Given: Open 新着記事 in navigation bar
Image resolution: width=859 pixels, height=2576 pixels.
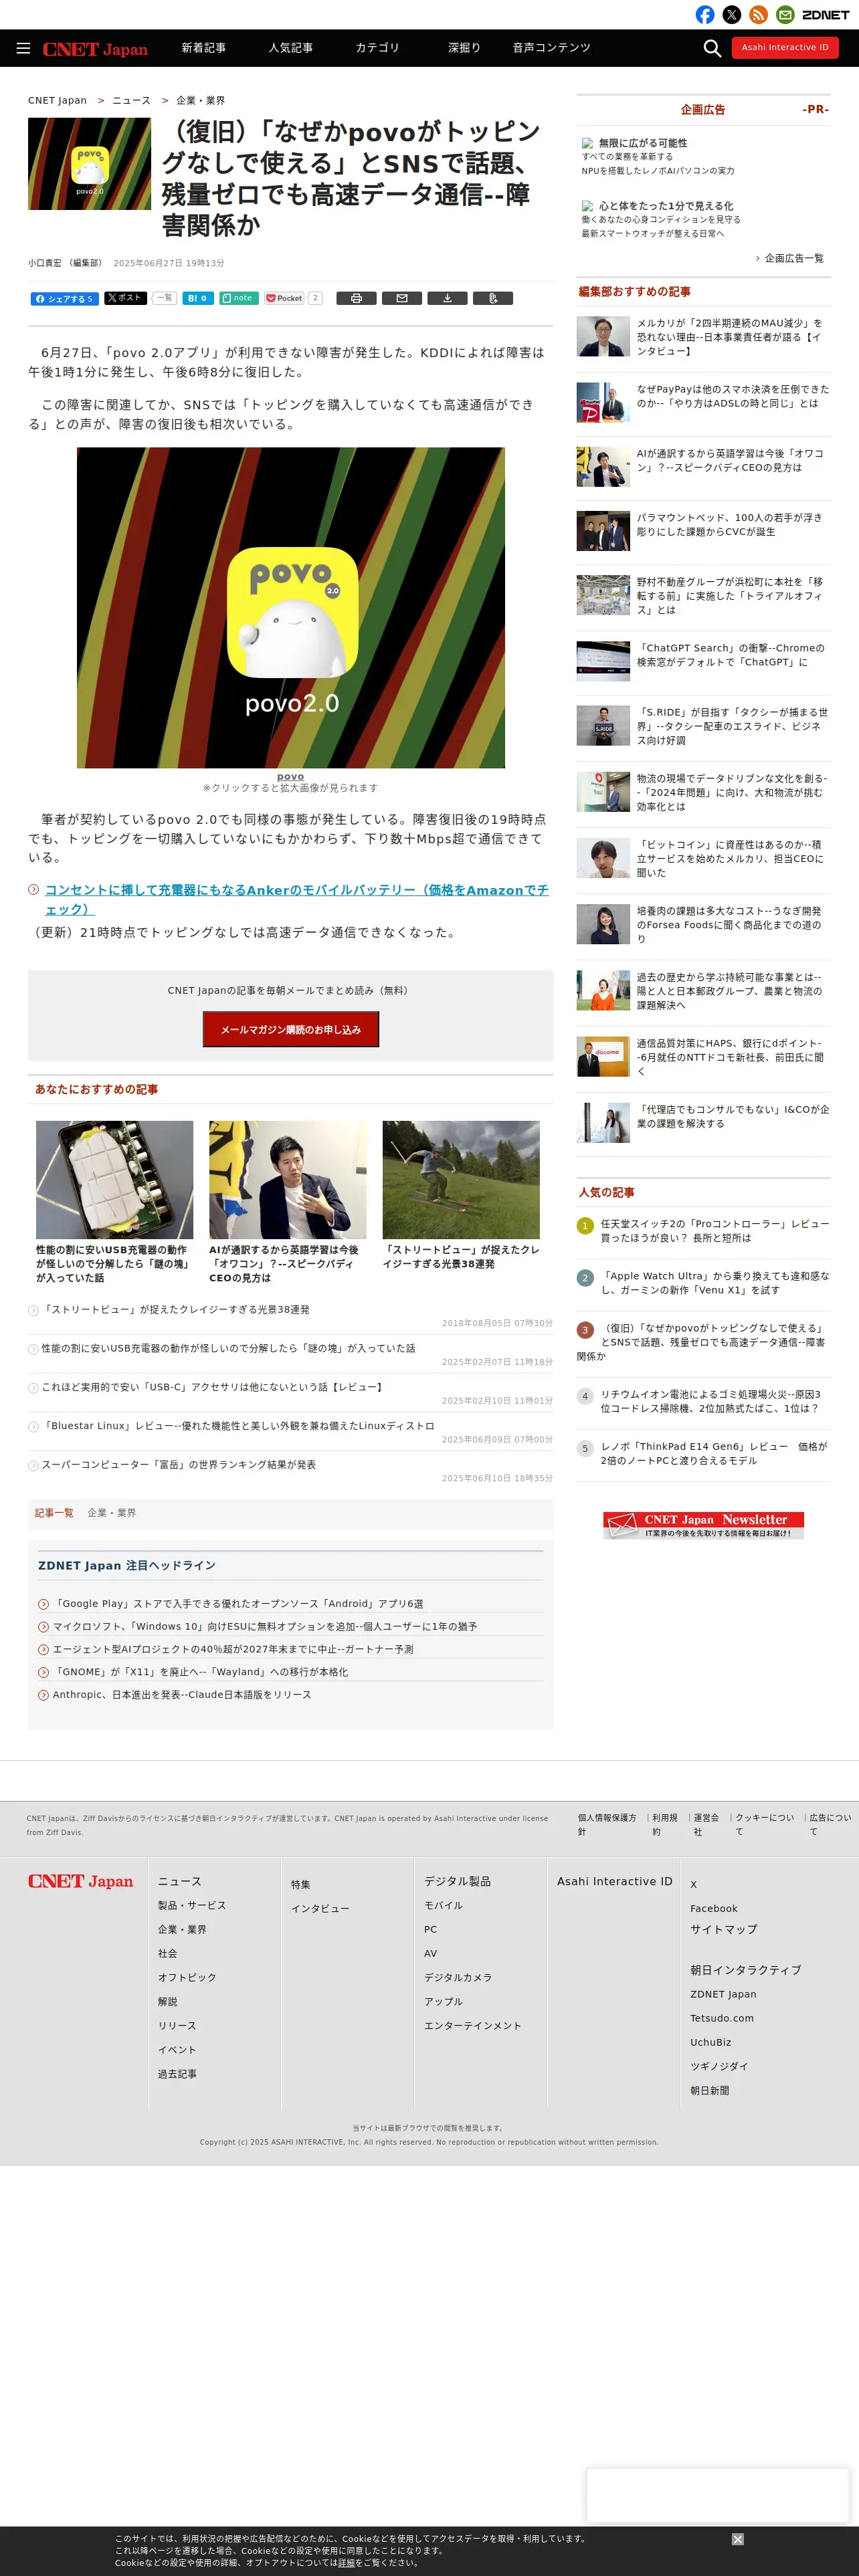Looking at the screenshot, I should pyautogui.click(x=203, y=48).
